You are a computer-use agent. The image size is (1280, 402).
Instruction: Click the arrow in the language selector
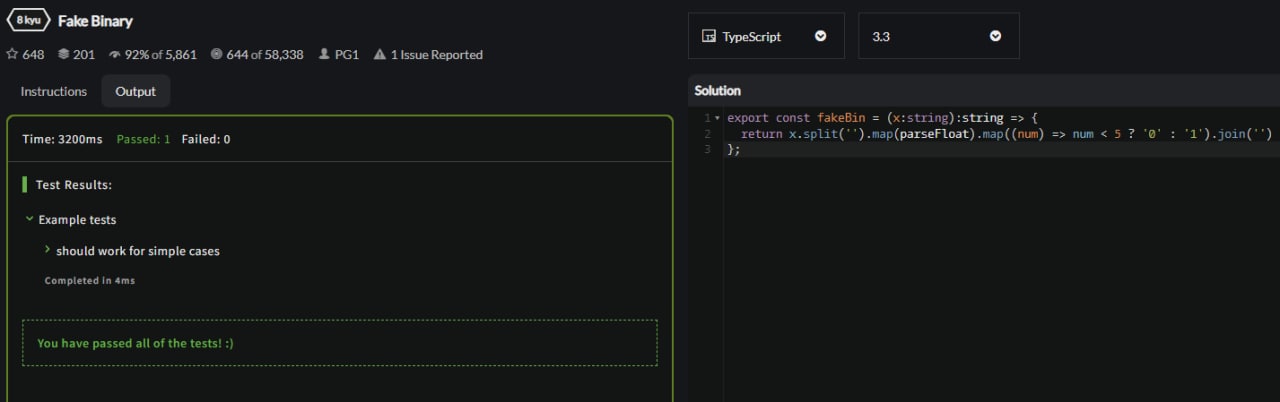821,36
